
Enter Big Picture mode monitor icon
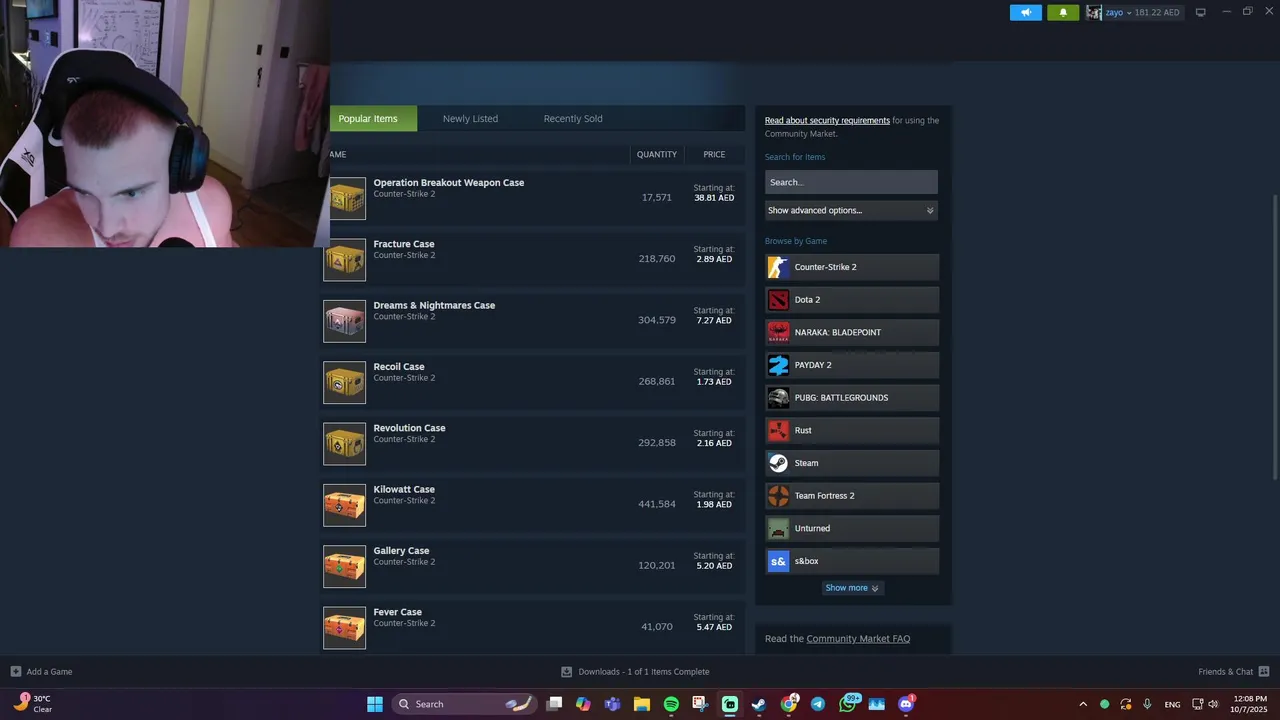1201,12
